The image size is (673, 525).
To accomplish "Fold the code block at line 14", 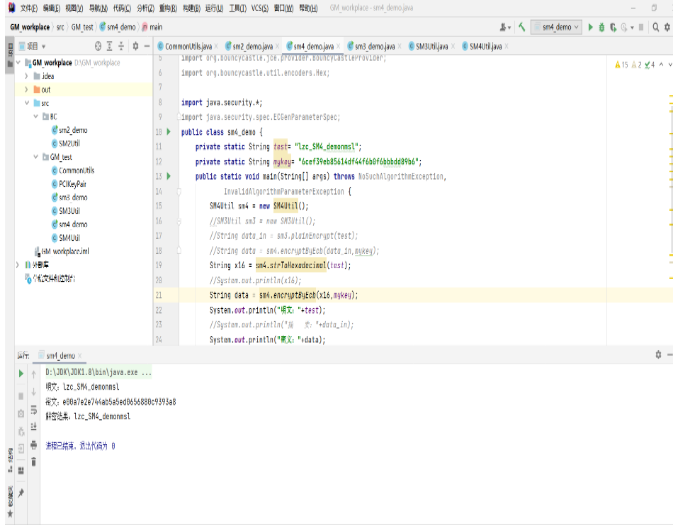I will (x=179, y=191).
